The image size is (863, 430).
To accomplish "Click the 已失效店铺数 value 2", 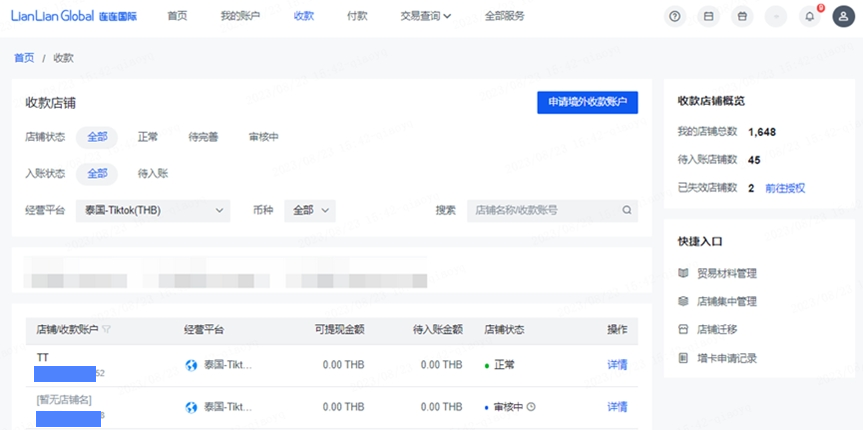I will pyautogui.click(x=751, y=188).
